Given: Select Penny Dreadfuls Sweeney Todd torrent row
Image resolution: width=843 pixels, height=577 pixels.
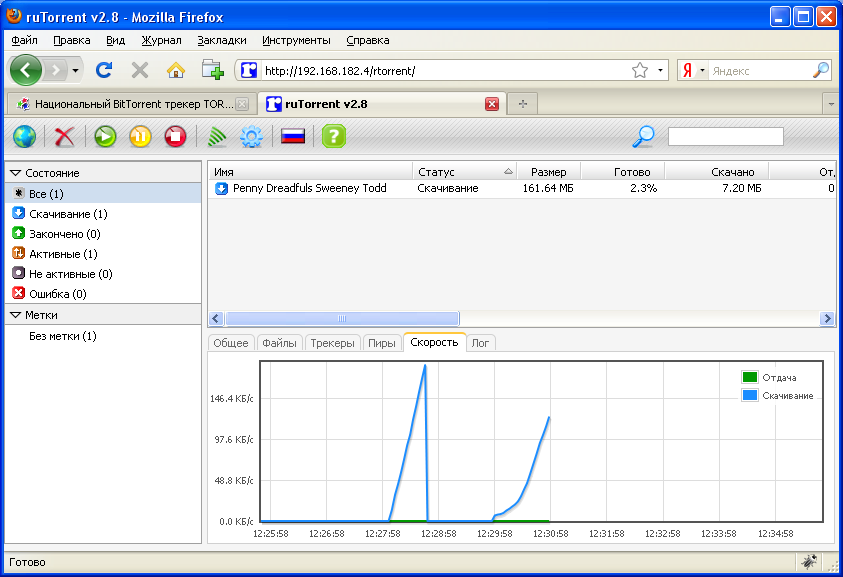Looking at the screenshot, I should click(521, 188).
